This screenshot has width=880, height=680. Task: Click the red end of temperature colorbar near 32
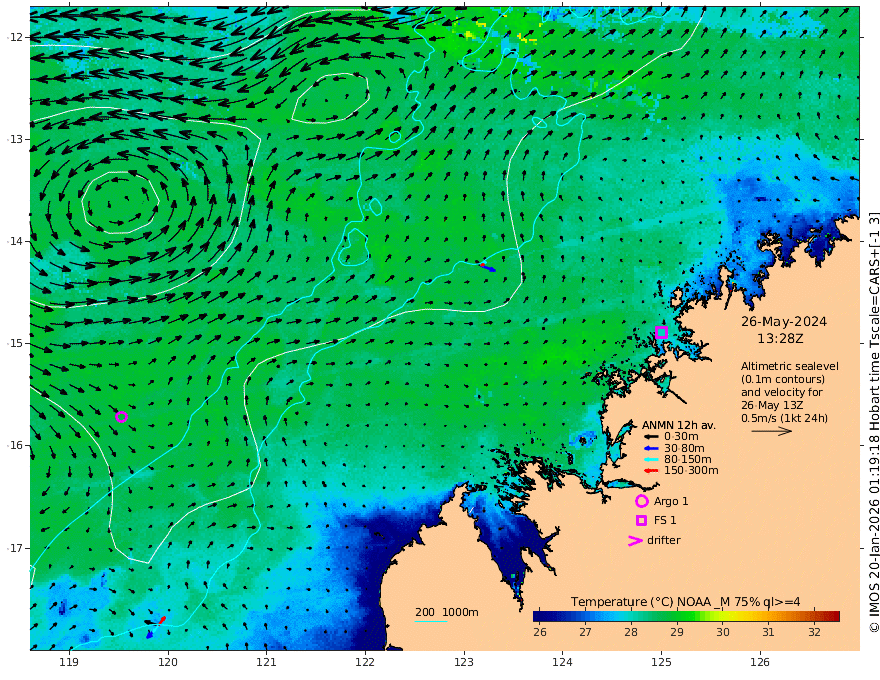pyautogui.click(x=831, y=616)
